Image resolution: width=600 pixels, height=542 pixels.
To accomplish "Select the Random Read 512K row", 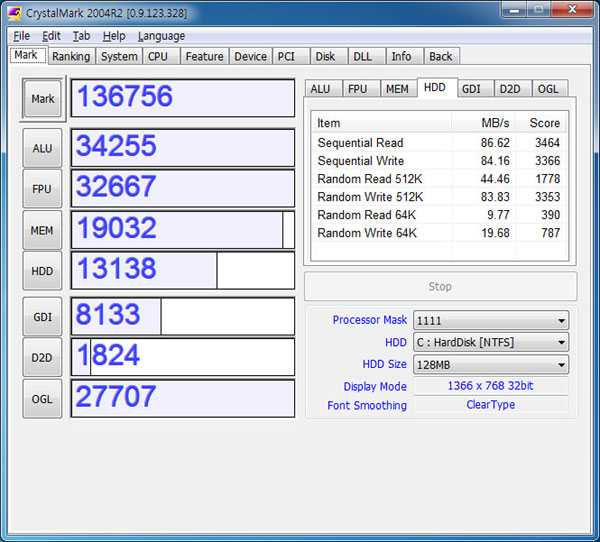I will [x=439, y=179].
